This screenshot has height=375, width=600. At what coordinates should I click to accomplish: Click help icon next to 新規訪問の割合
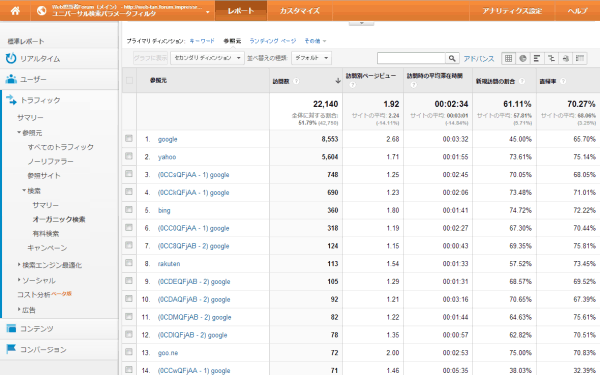point(522,81)
